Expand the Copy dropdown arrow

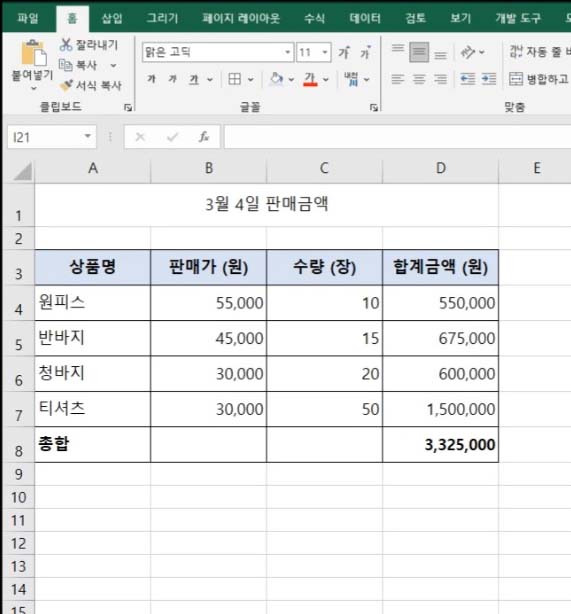(x=114, y=65)
